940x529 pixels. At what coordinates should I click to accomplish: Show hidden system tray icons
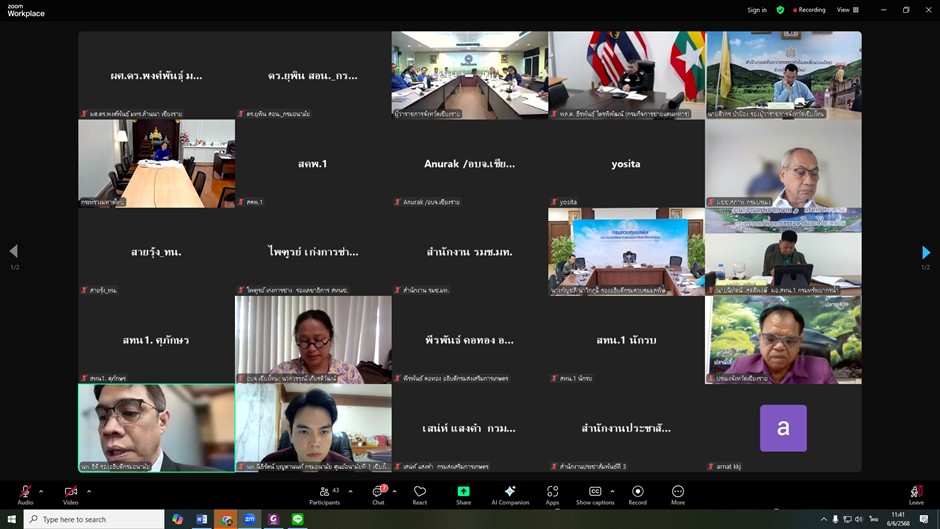point(824,519)
